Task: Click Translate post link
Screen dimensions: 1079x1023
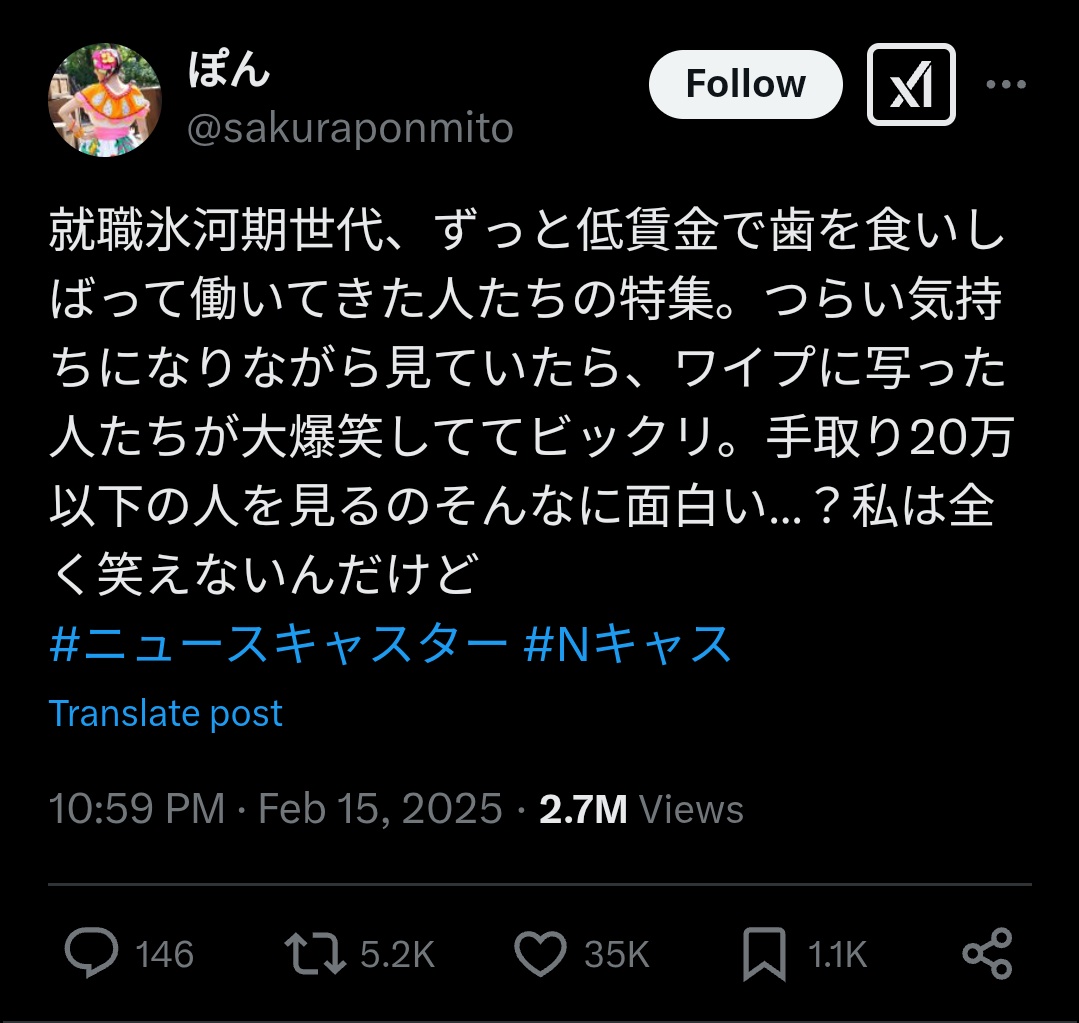Action: [x=166, y=713]
